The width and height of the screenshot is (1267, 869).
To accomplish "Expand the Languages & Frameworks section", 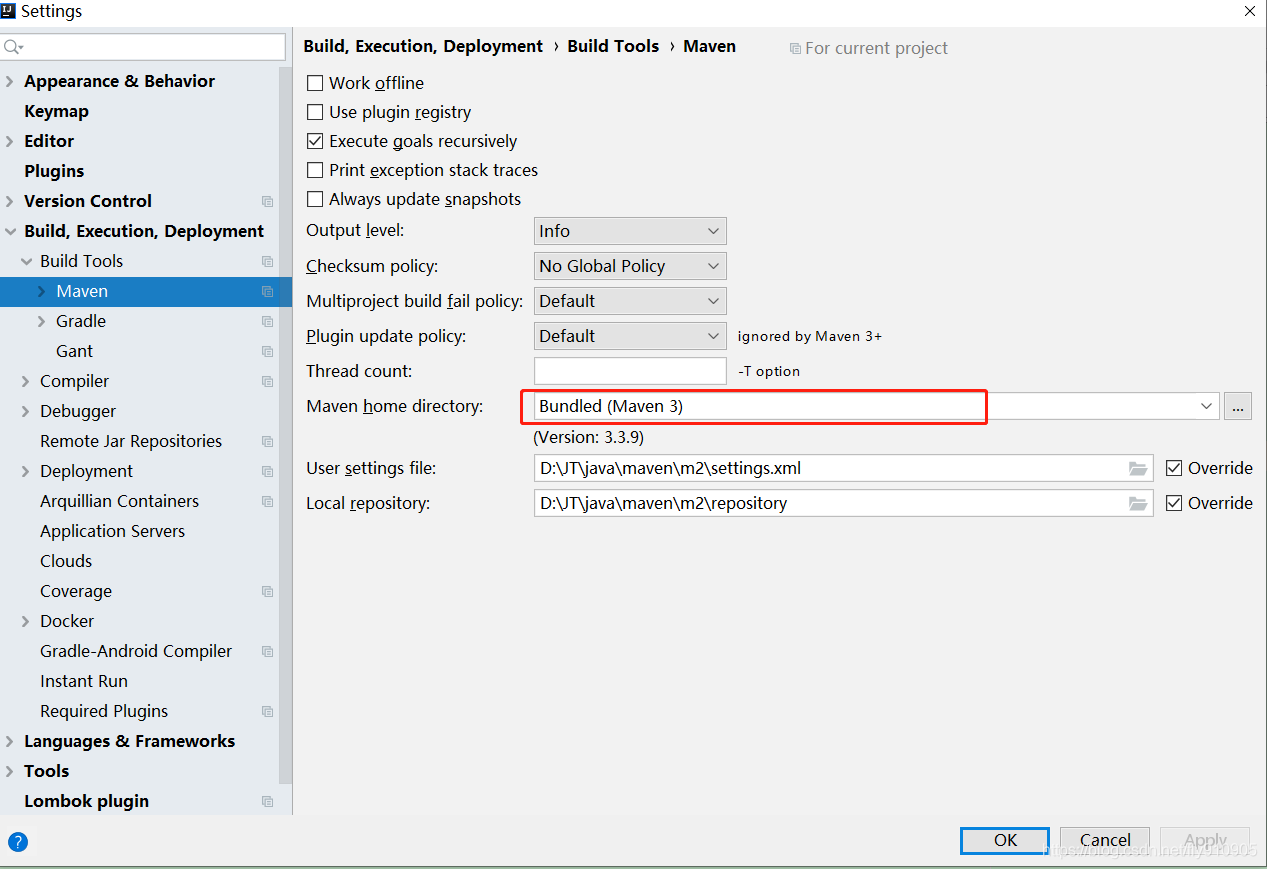I will click(10, 741).
